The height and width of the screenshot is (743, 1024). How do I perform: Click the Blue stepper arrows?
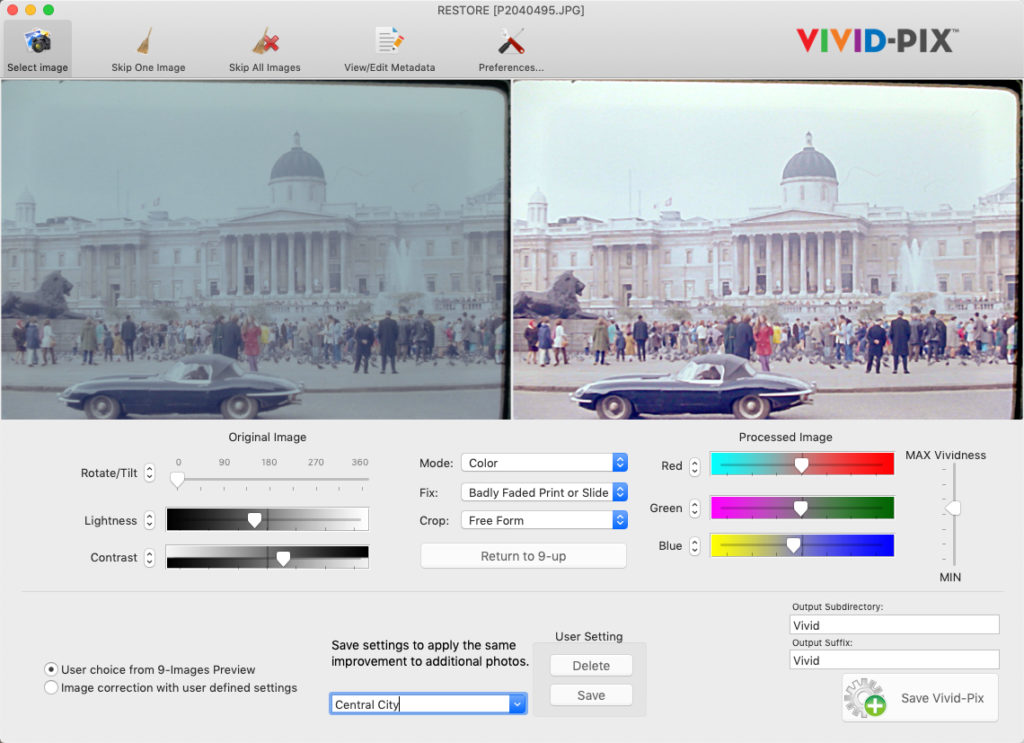(x=695, y=546)
